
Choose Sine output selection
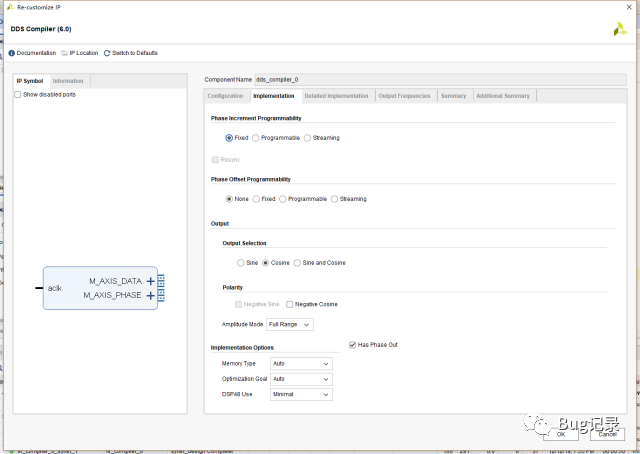pos(241,263)
